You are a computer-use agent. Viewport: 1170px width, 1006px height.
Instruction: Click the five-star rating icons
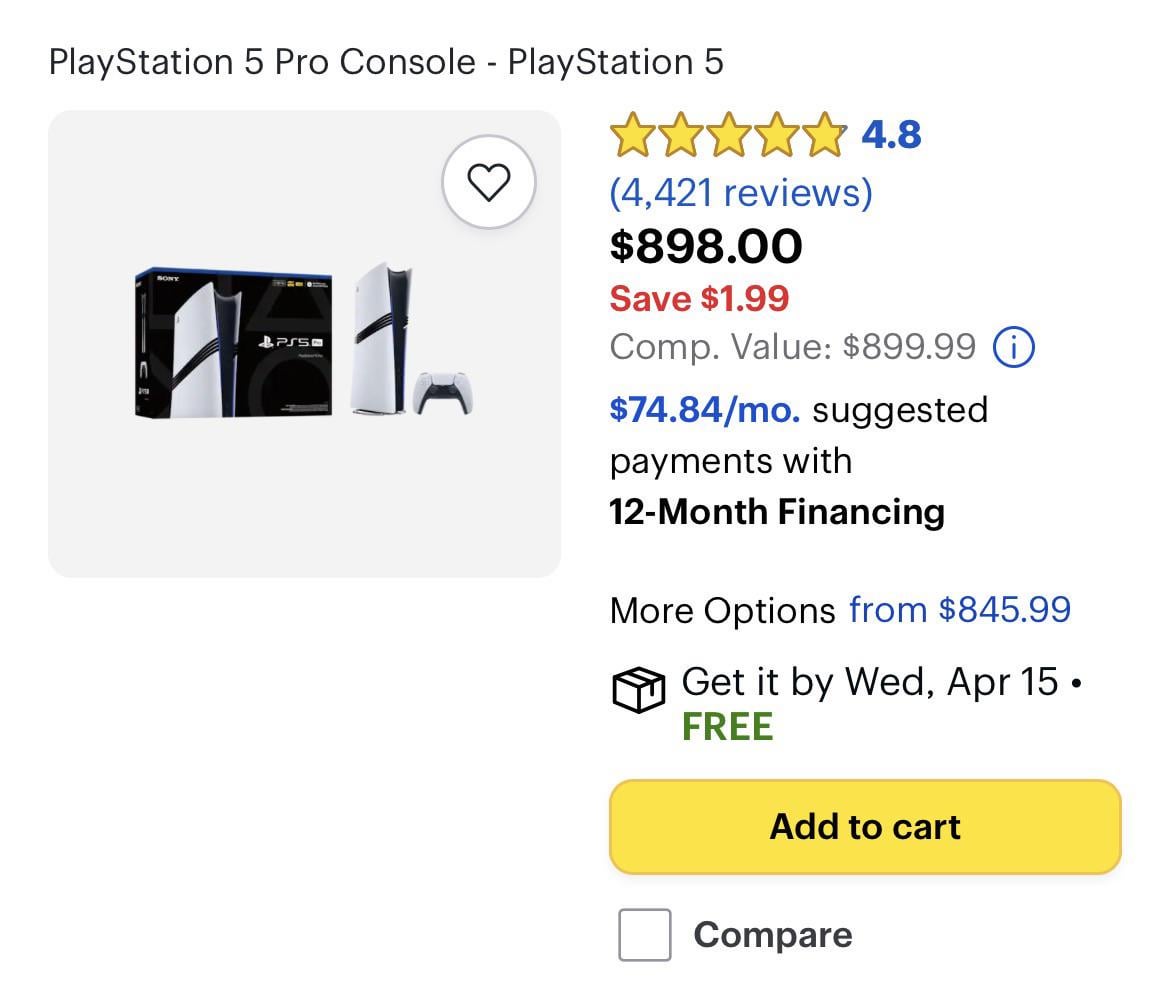click(x=727, y=135)
